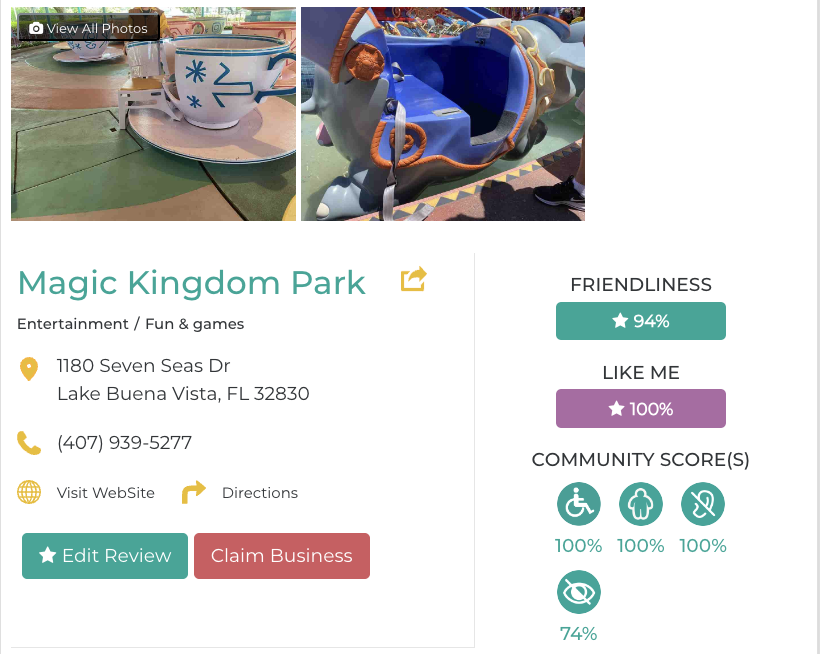Select the hearing impairment score icon
Viewport: 820px width, 654px height.
[703, 504]
